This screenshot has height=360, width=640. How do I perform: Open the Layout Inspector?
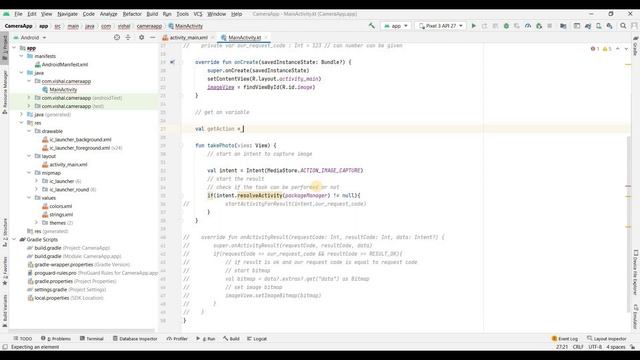pos(607,339)
